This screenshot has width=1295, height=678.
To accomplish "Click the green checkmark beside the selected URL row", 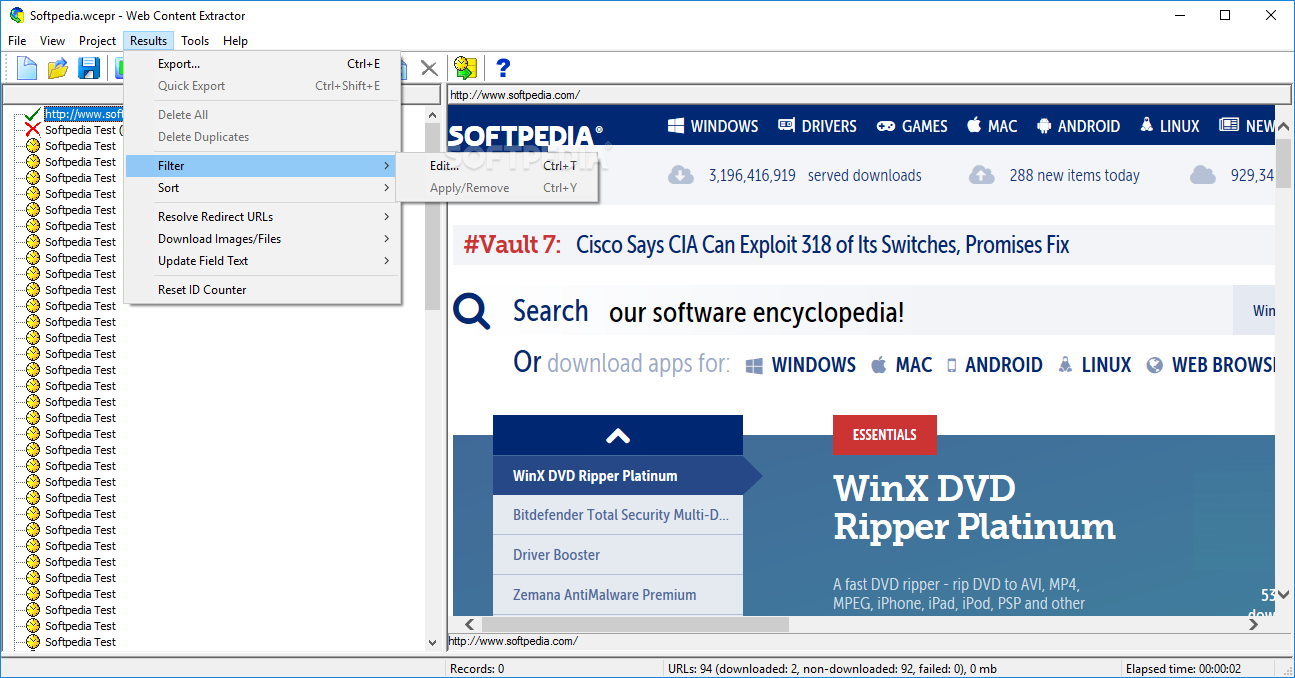I will pyautogui.click(x=33, y=114).
